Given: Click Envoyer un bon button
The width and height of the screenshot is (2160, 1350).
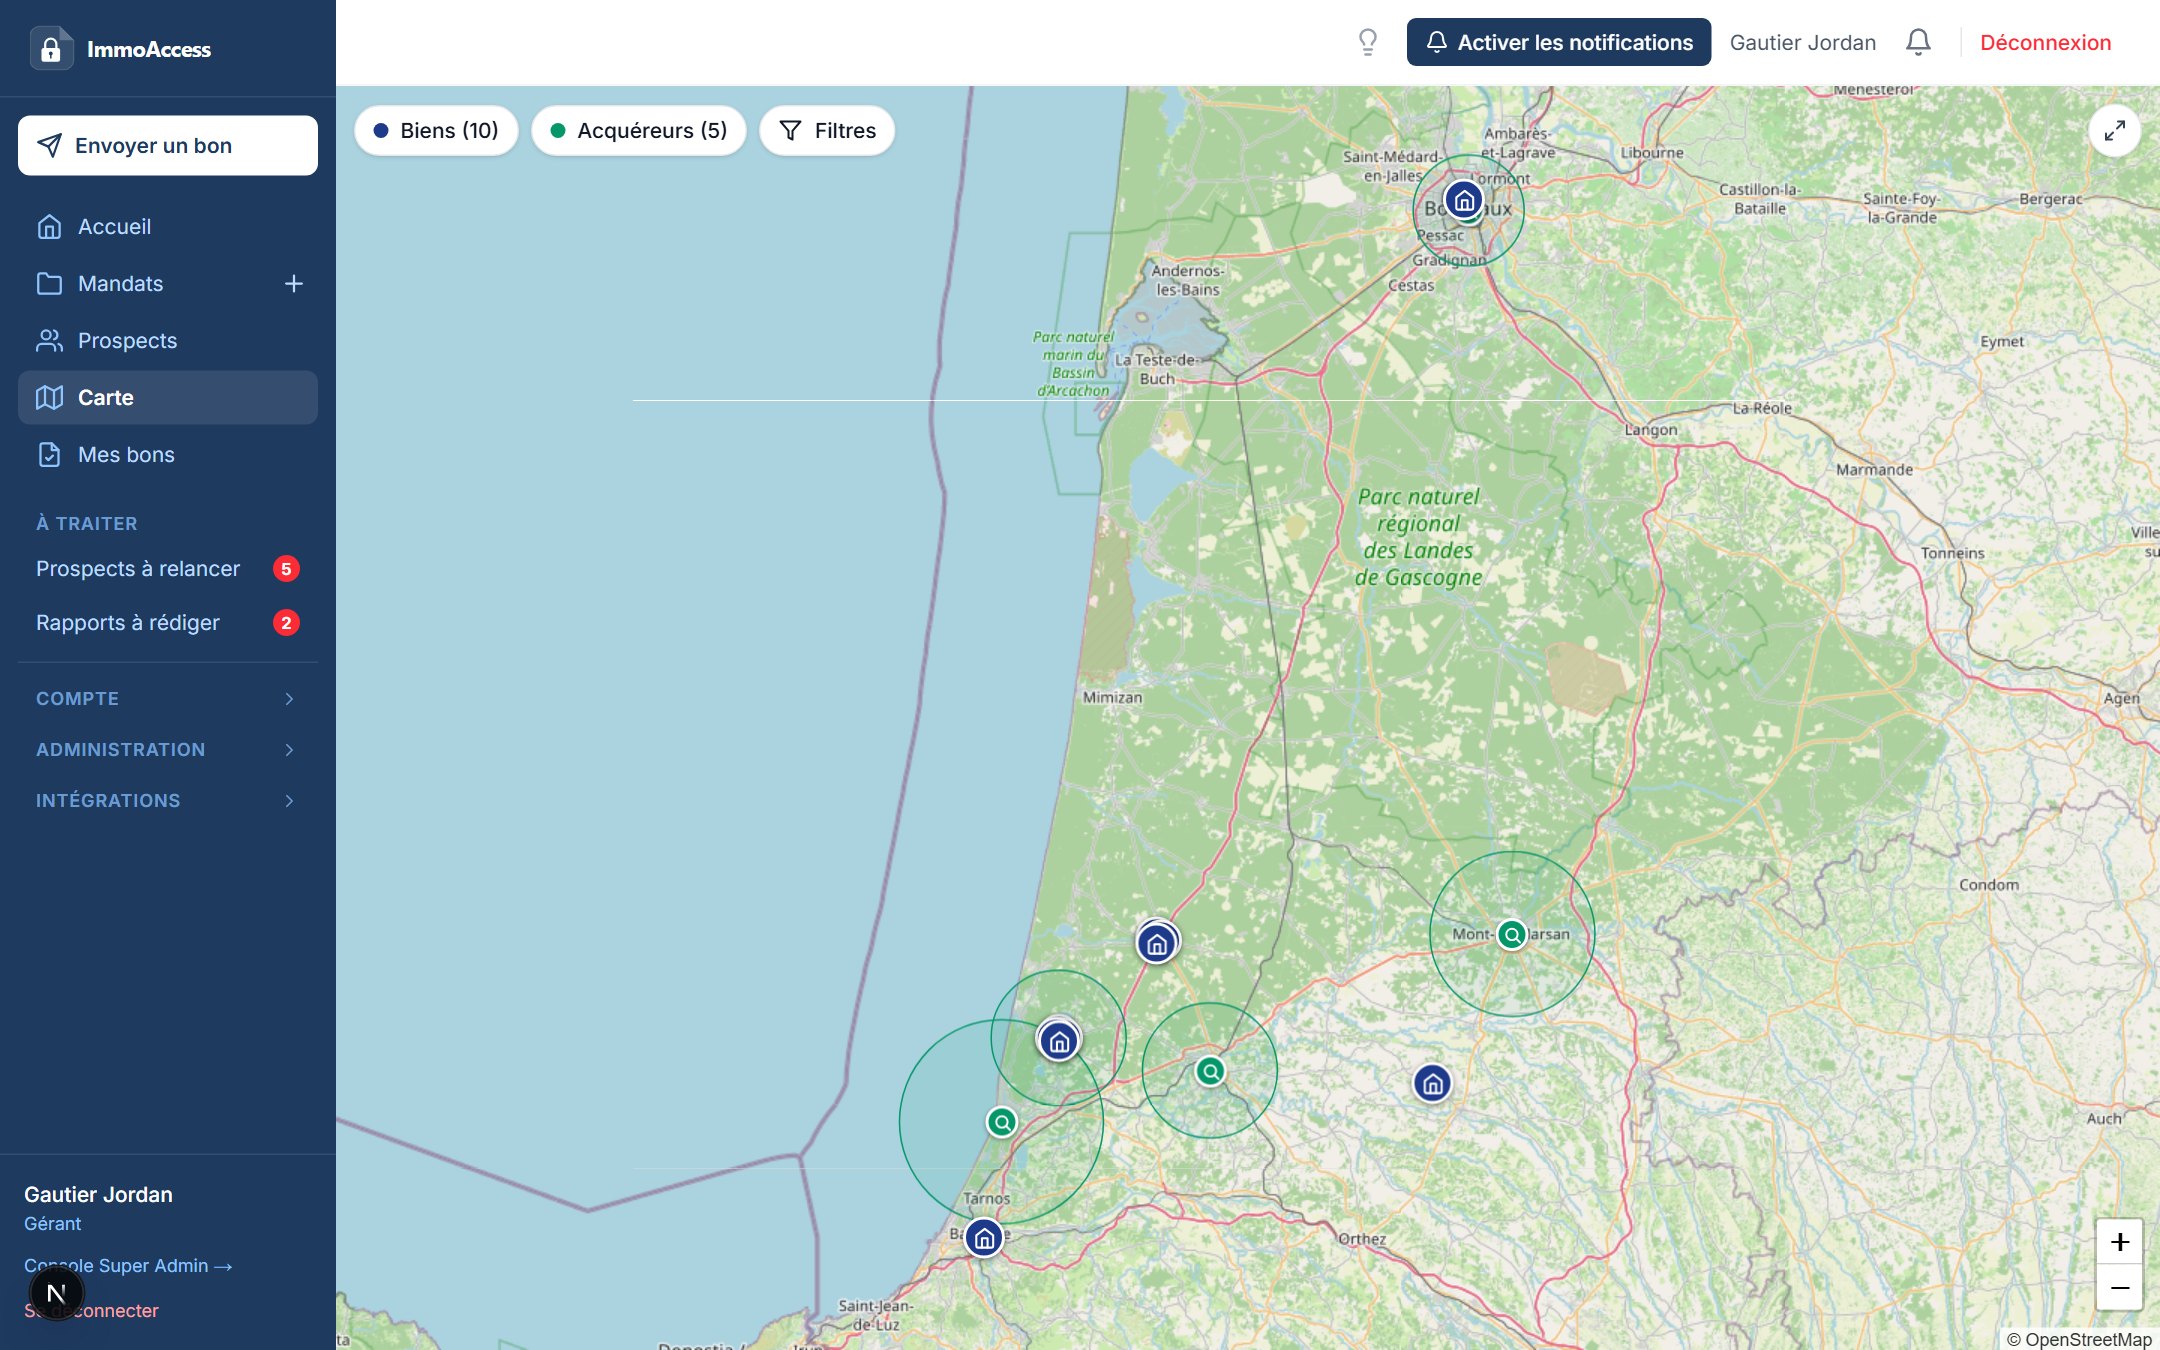Looking at the screenshot, I should pos(168,146).
